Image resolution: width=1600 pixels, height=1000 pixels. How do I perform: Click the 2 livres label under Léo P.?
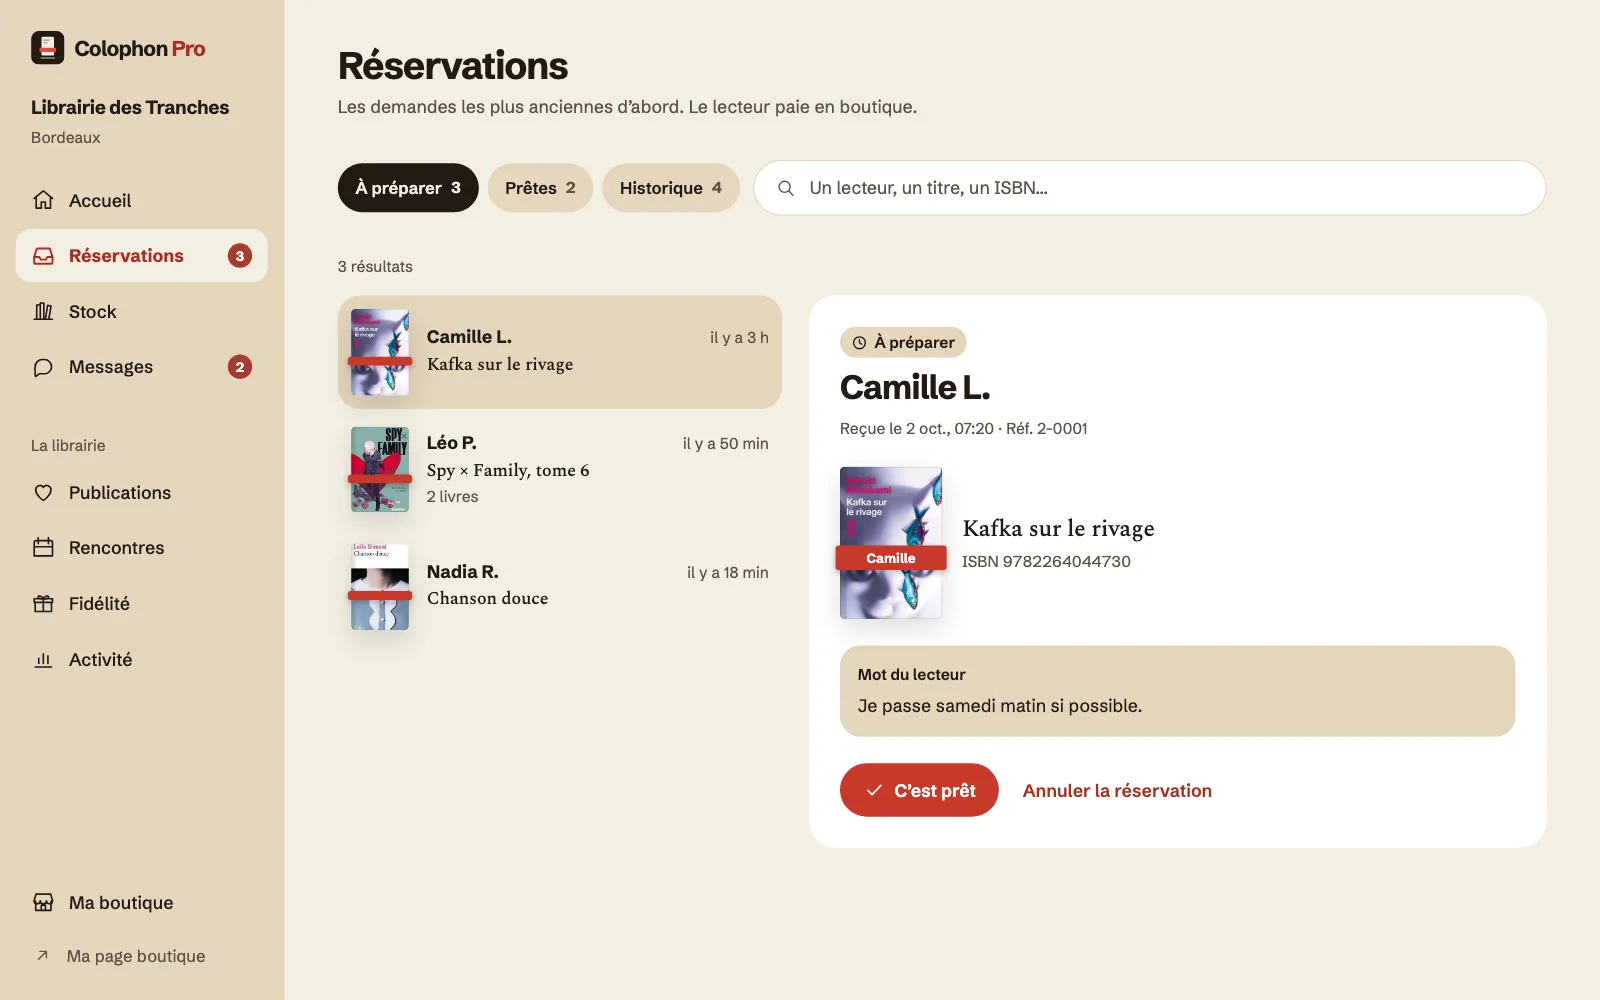[x=453, y=497]
